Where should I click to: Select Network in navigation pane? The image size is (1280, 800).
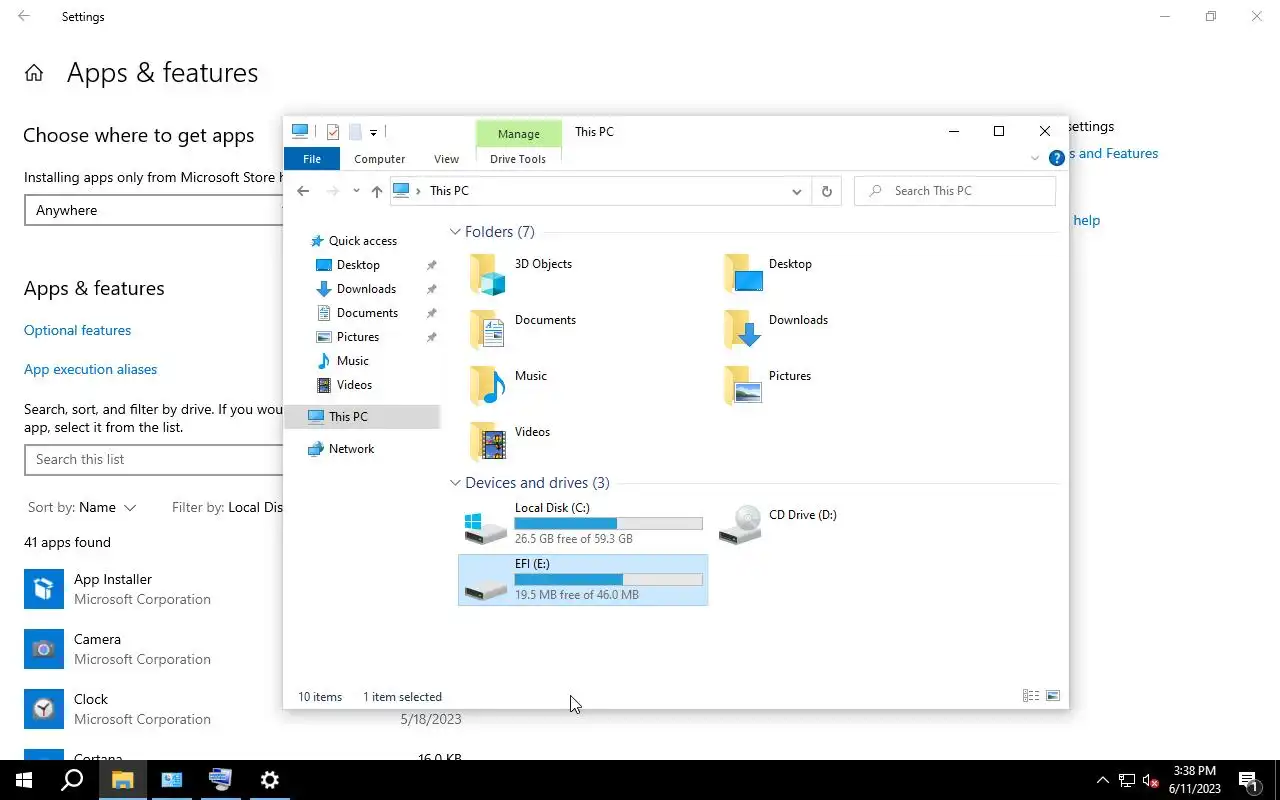pos(351,449)
